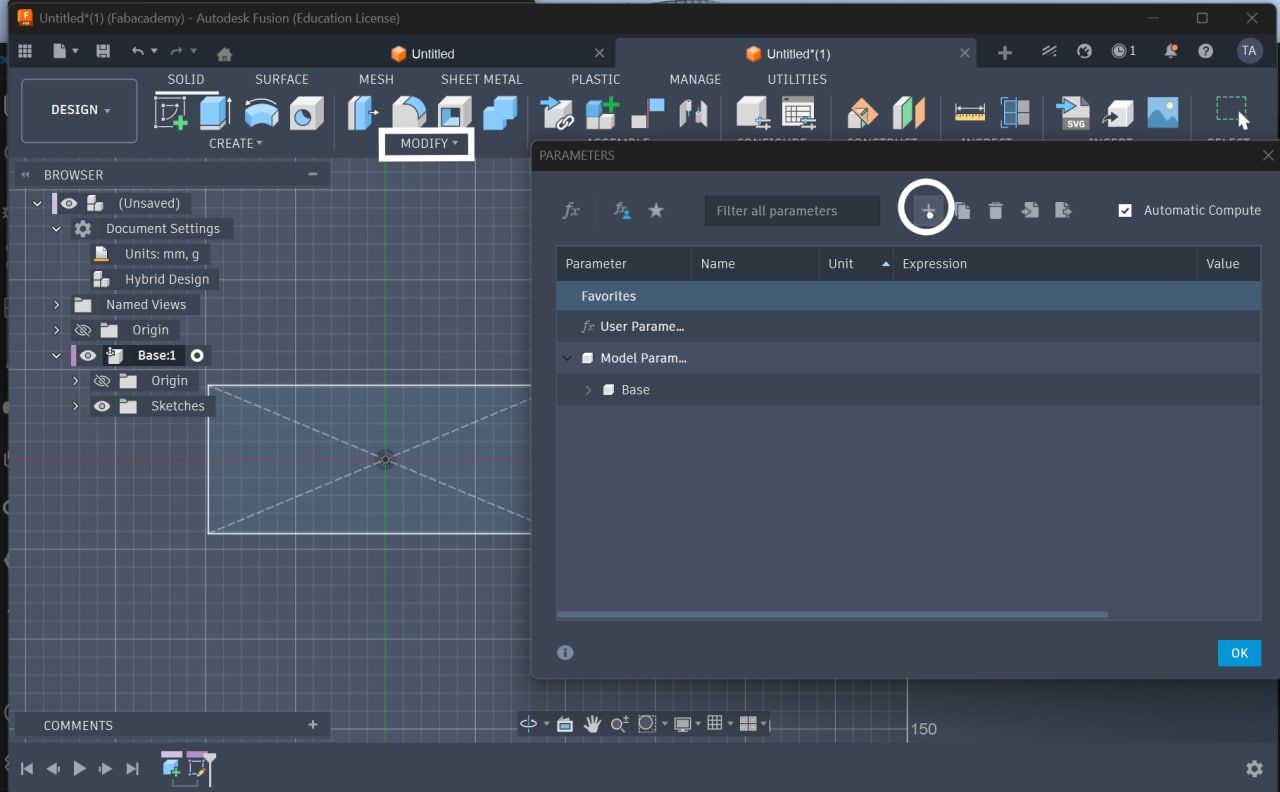Click the delete parameter trash icon
Screen dimensions: 1280x792
[x=995, y=210]
